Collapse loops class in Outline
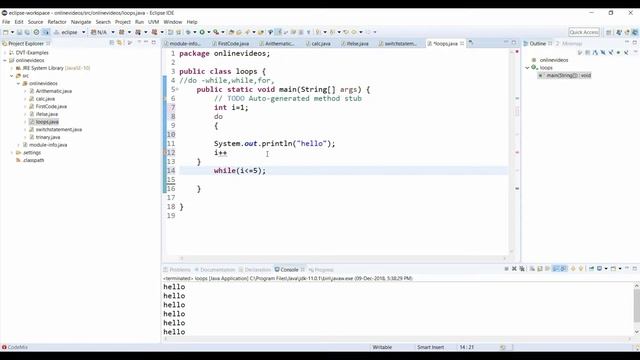The image size is (640, 360). coord(527,68)
